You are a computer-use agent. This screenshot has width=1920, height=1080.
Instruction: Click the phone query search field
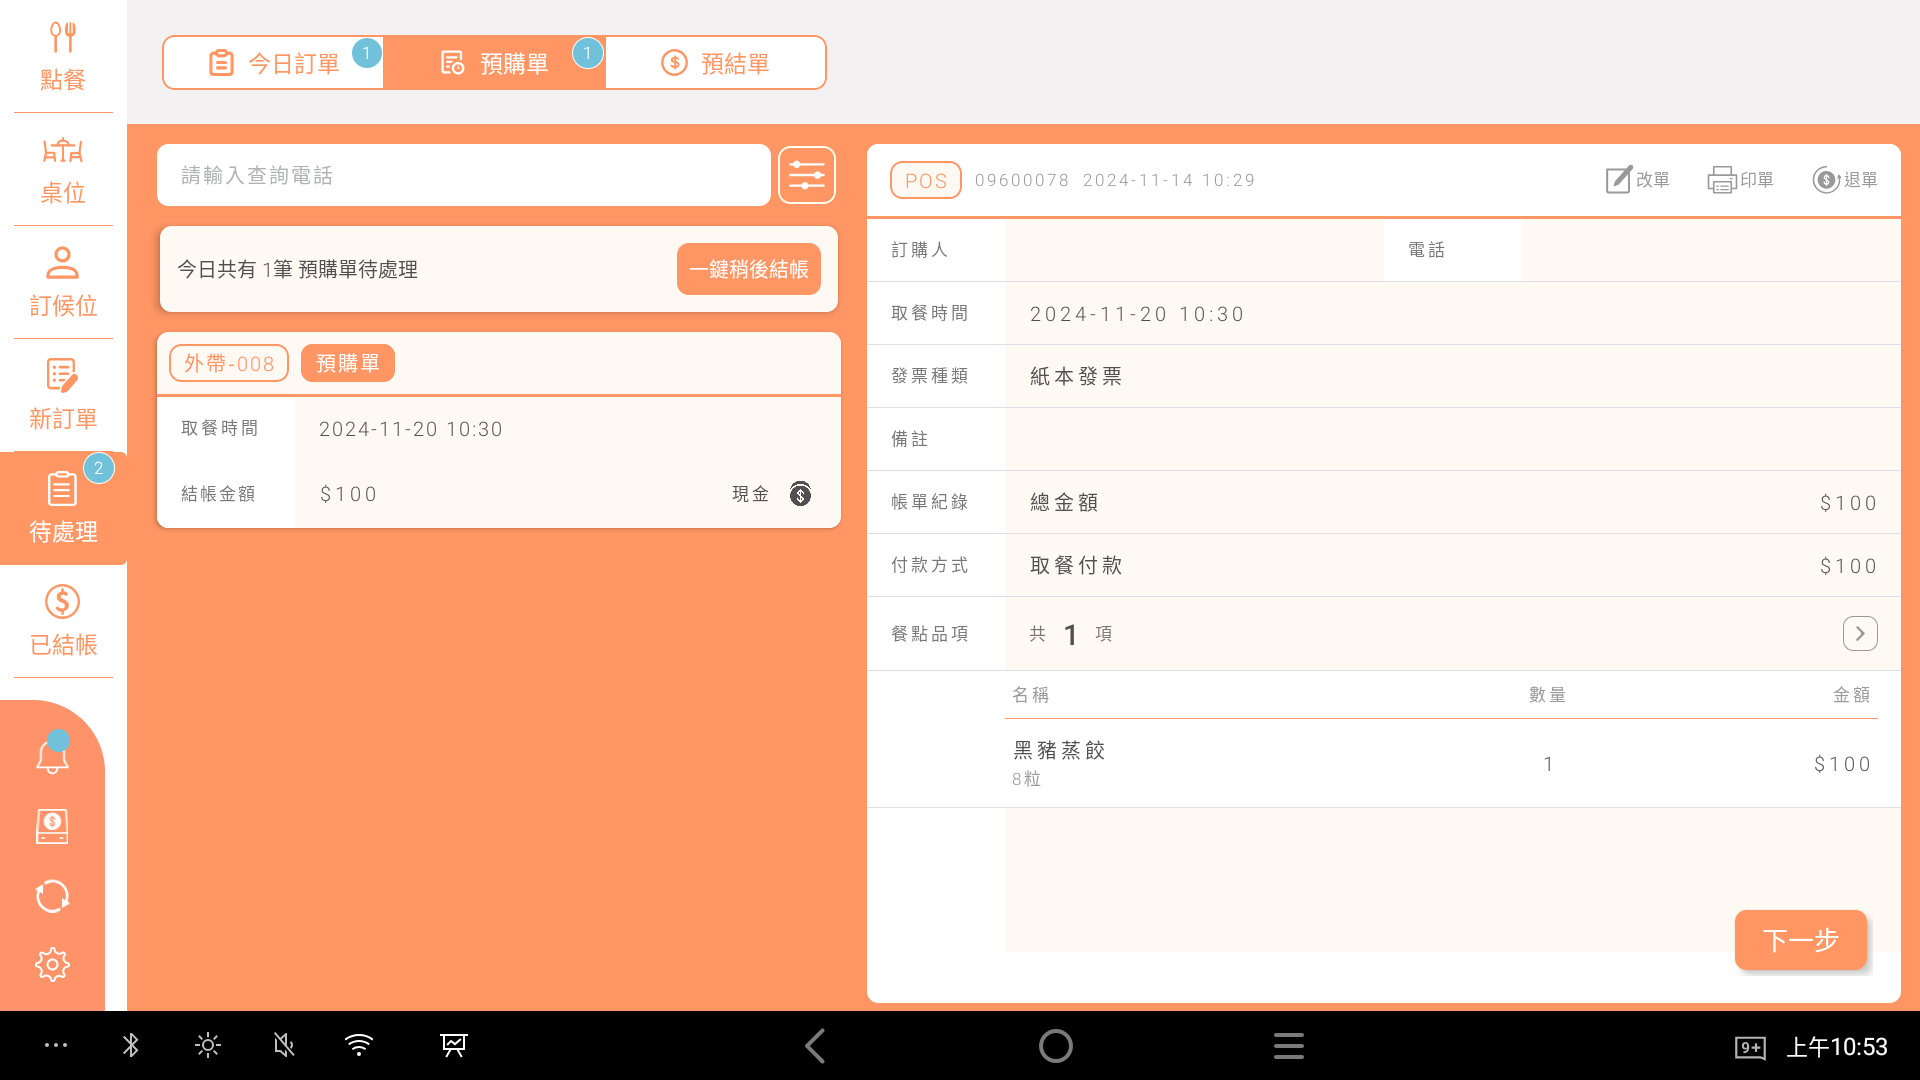[463, 176]
